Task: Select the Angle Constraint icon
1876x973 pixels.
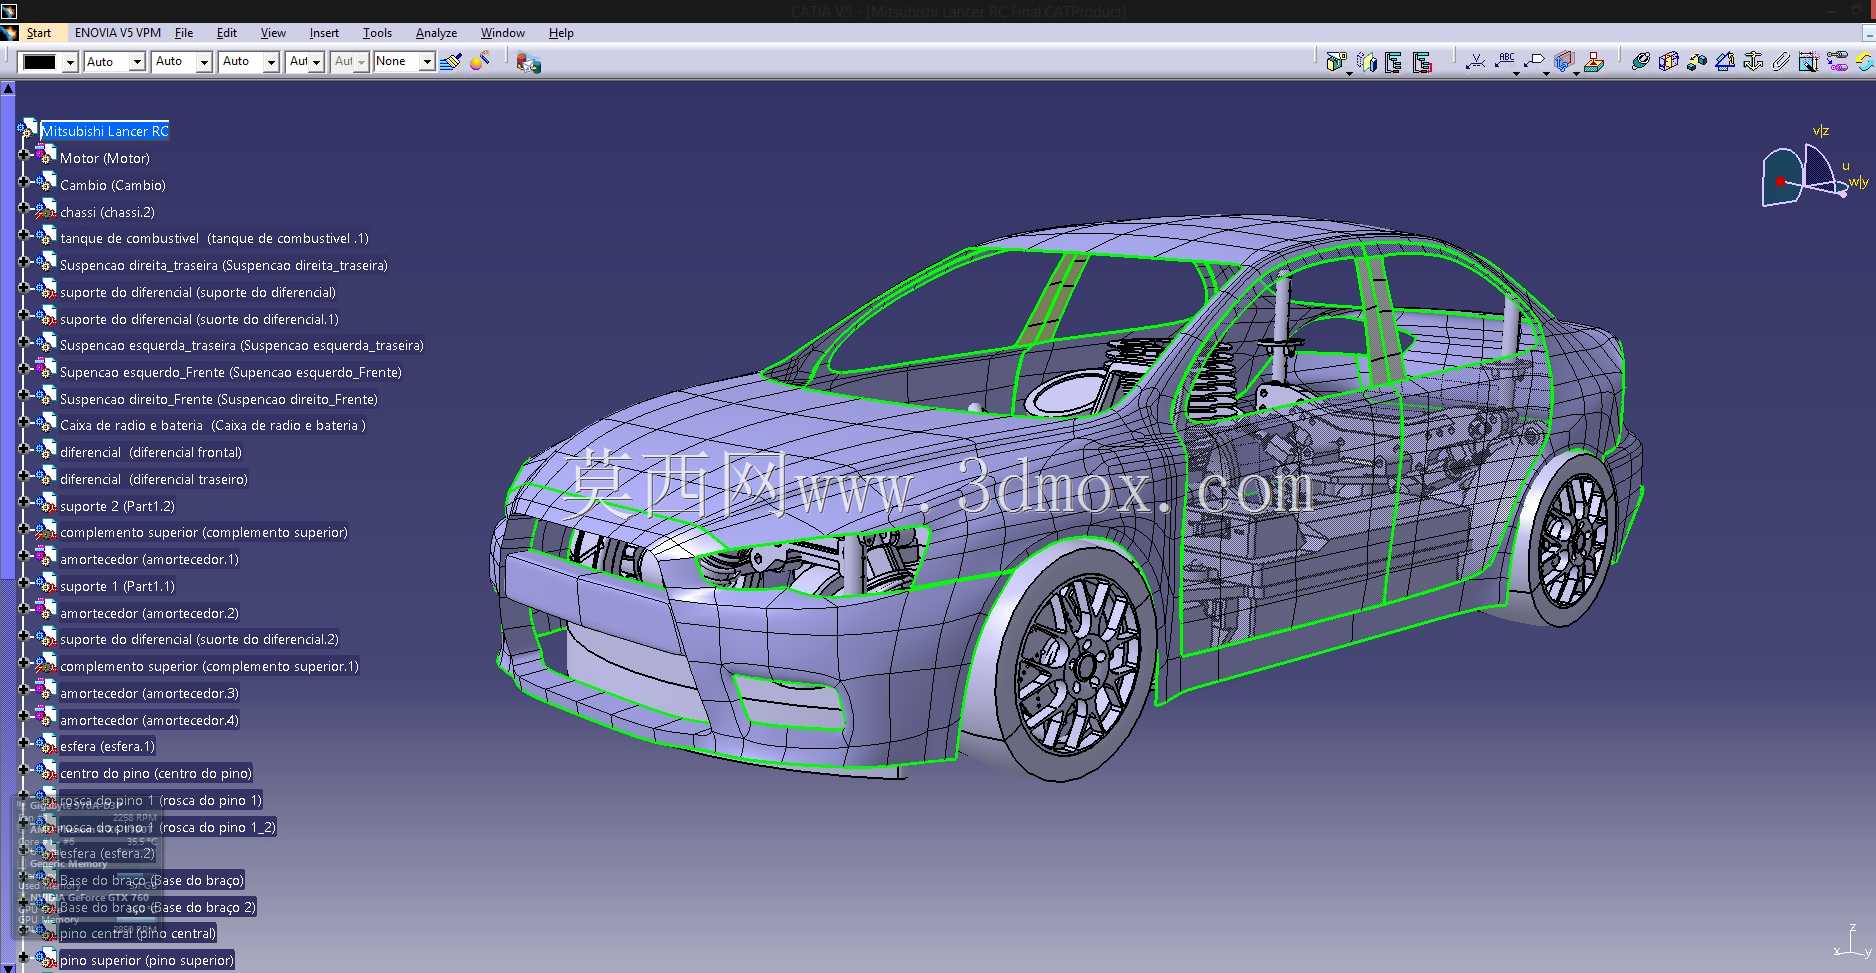Action: pyautogui.click(x=1724, y=62)
